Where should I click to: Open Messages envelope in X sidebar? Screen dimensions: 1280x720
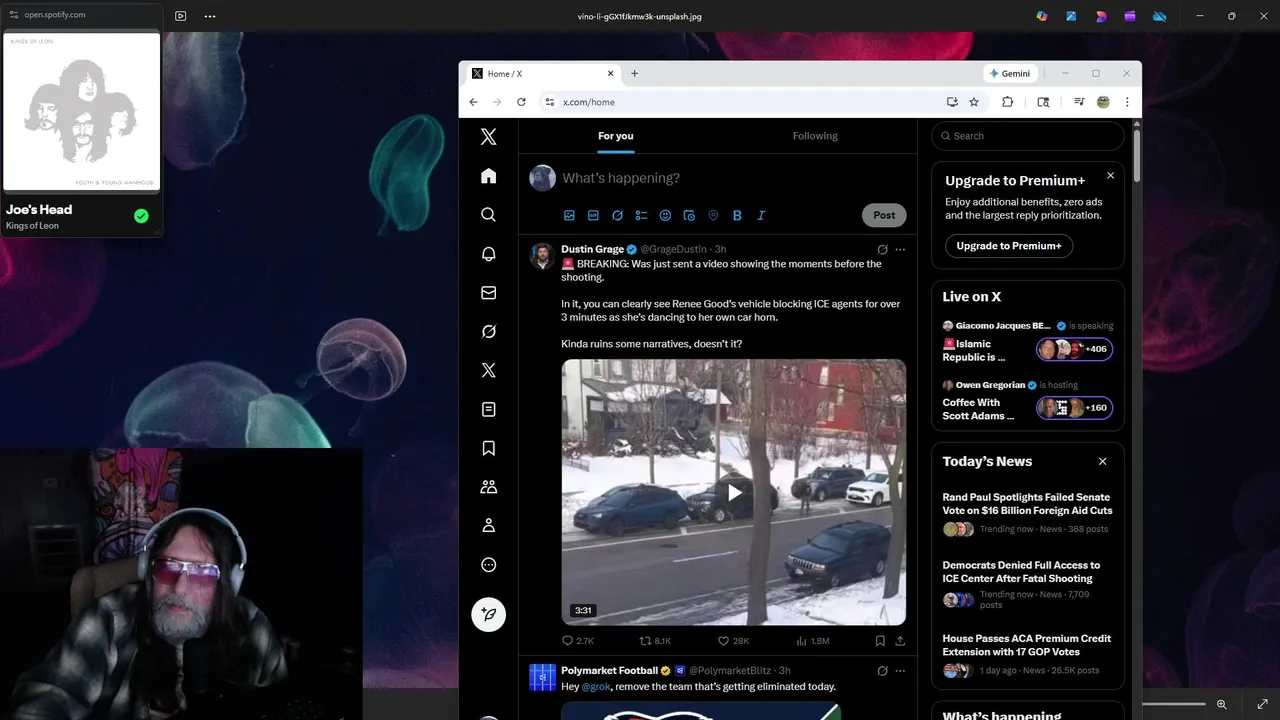[x=488, y=293]
